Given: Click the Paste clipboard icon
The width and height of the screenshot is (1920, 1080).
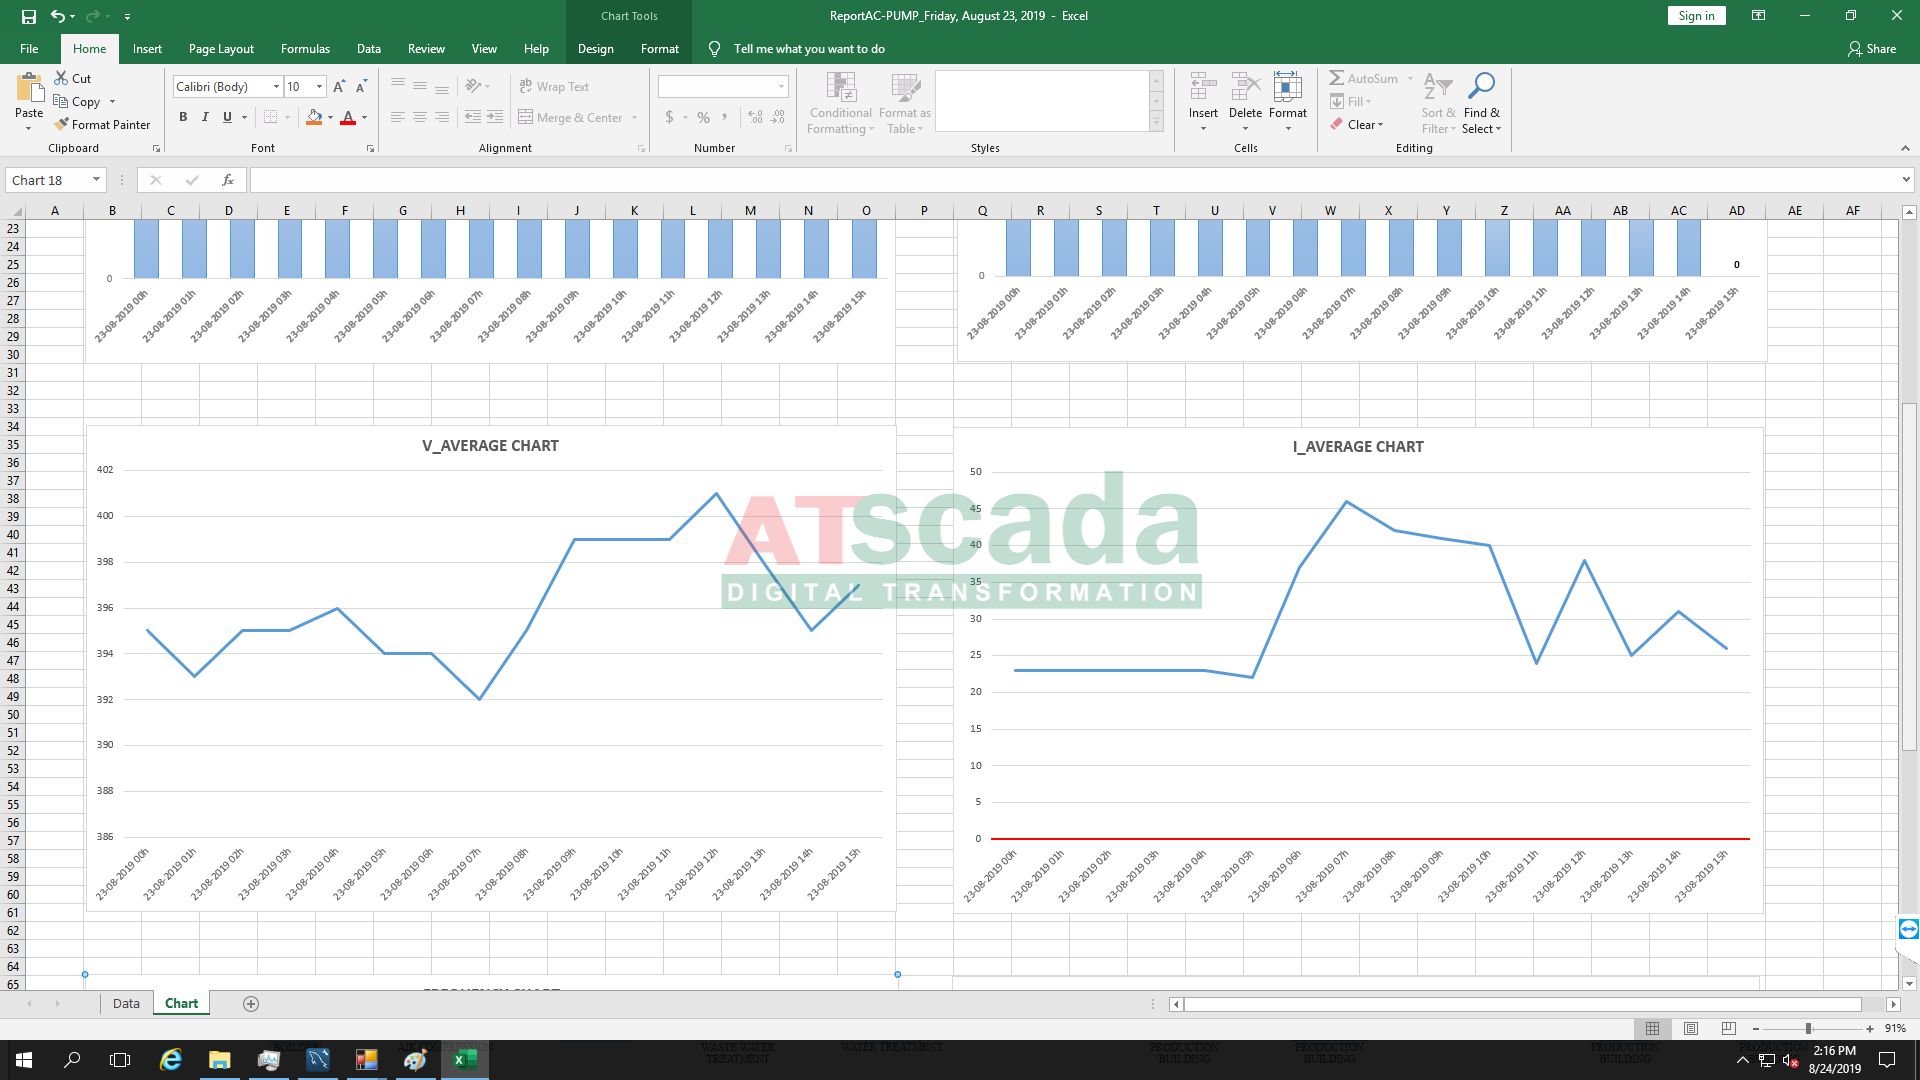Looking at the screenshot, I should point(29,88).
